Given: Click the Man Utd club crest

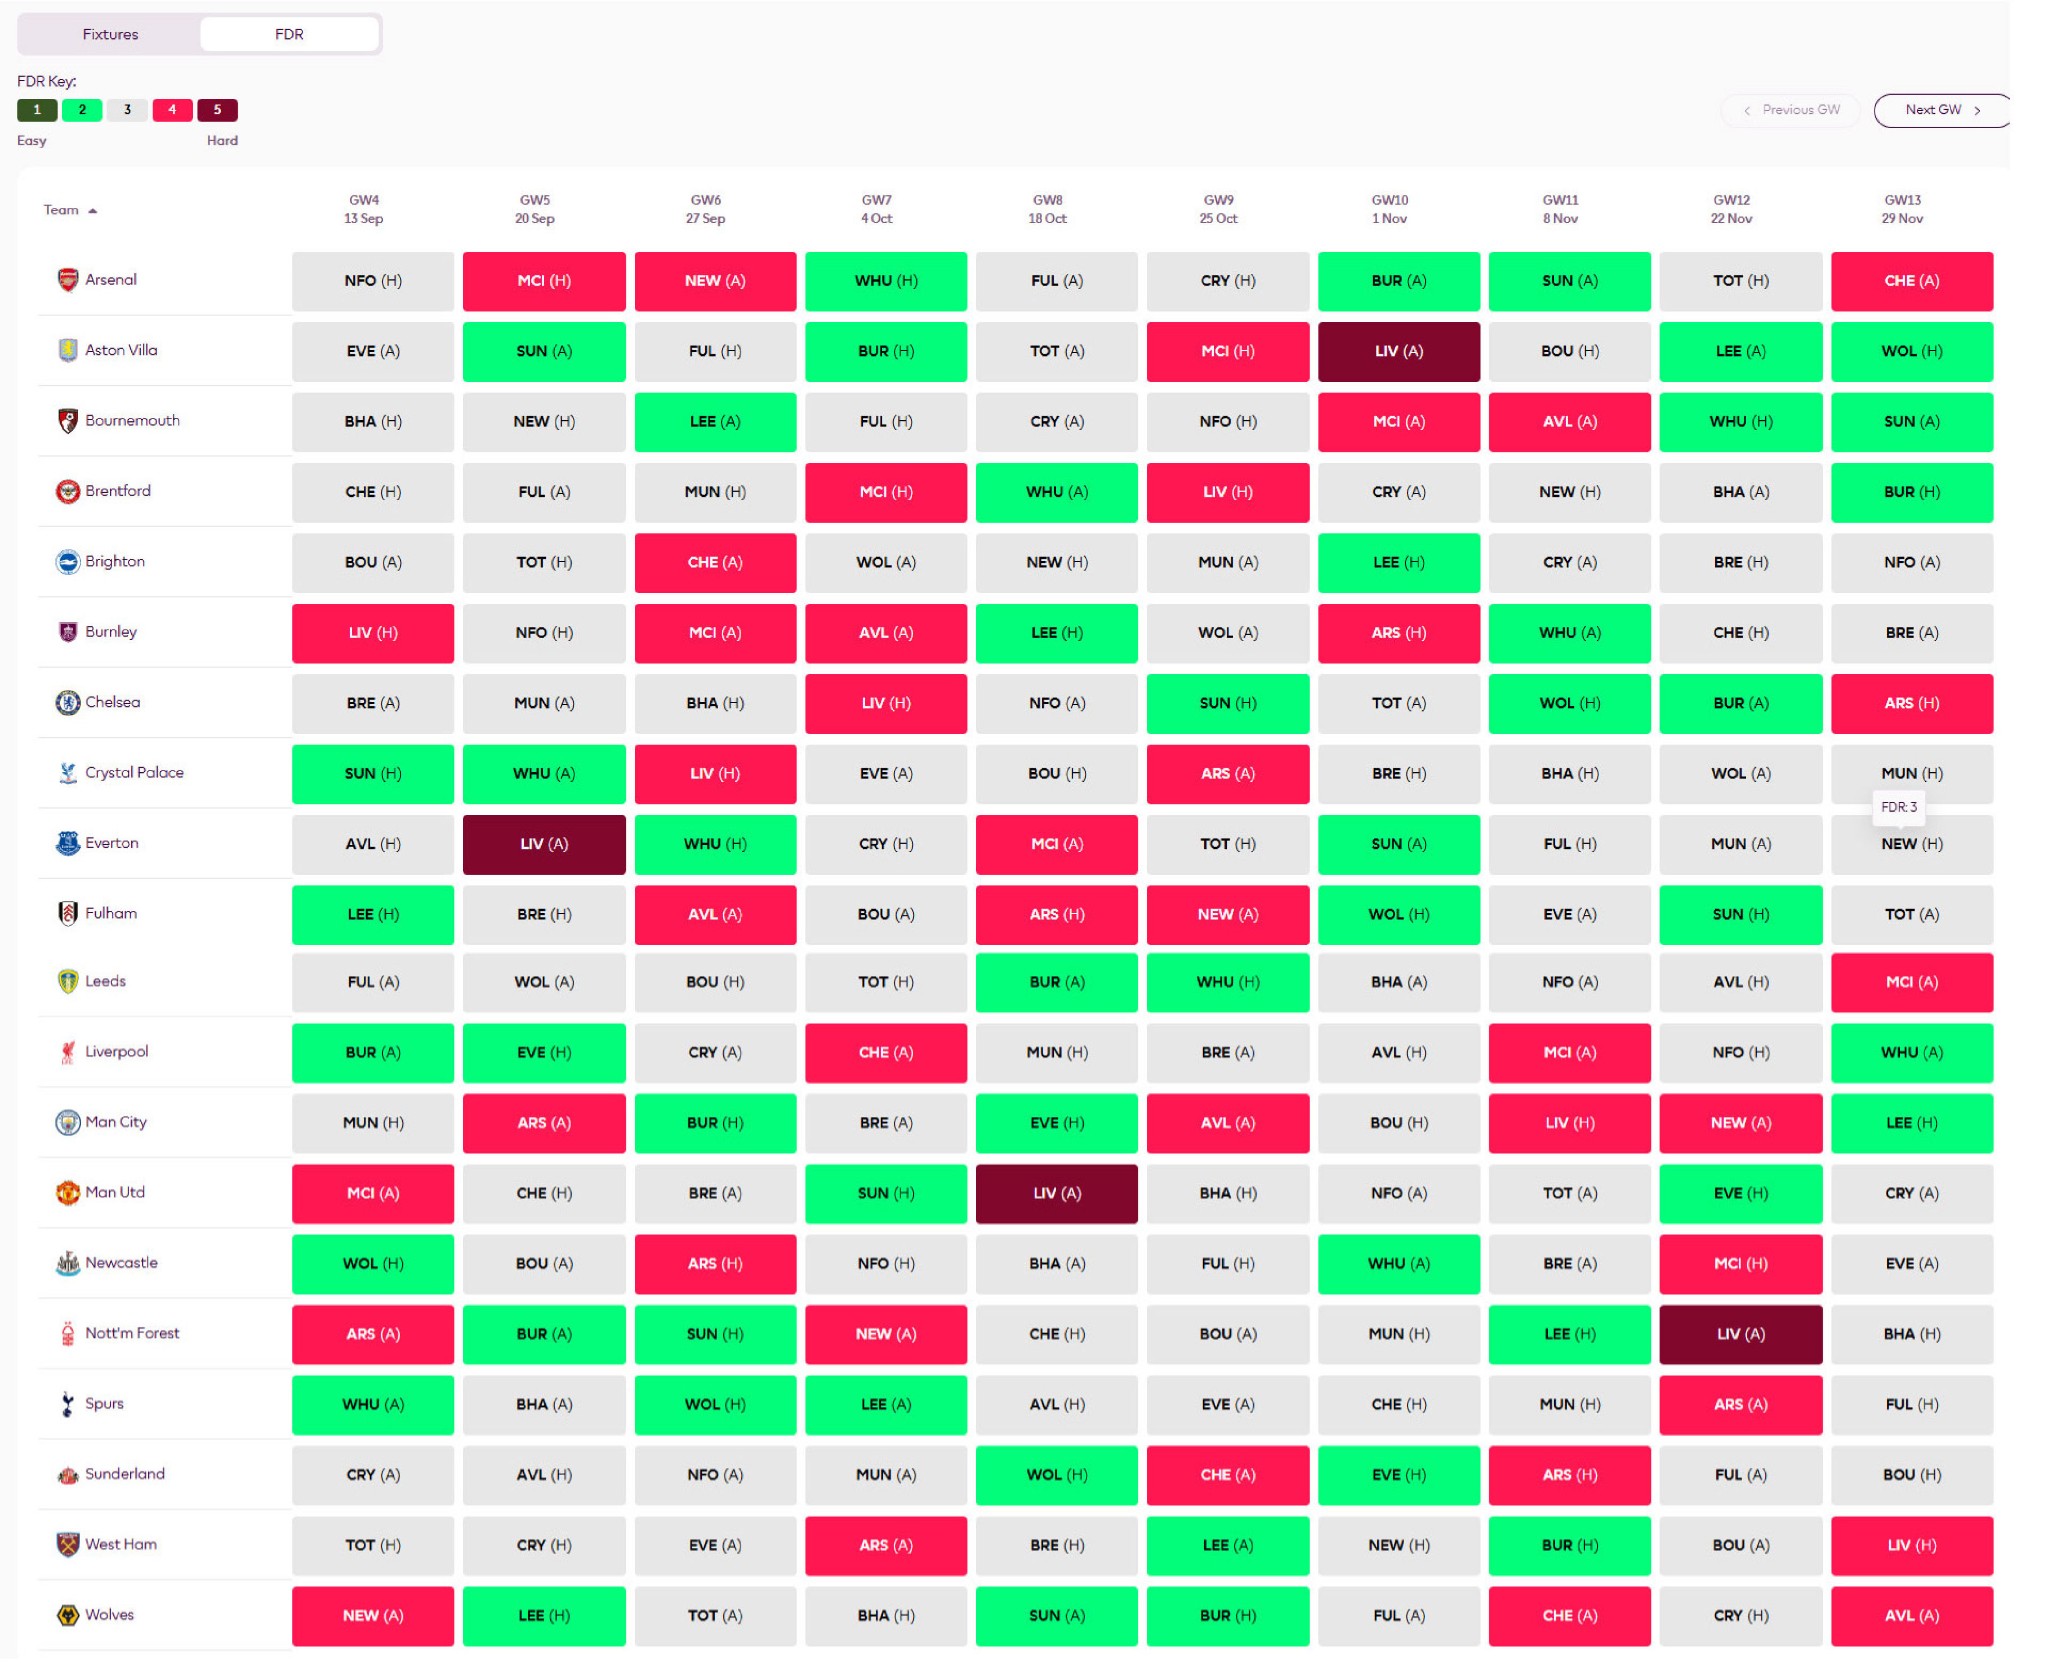Looking at the screenshot, I should 67,1192.
